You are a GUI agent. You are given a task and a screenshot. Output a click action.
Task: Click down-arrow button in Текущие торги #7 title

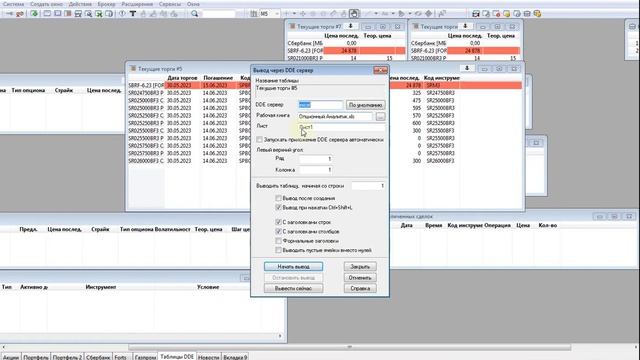tap(350, 27)
